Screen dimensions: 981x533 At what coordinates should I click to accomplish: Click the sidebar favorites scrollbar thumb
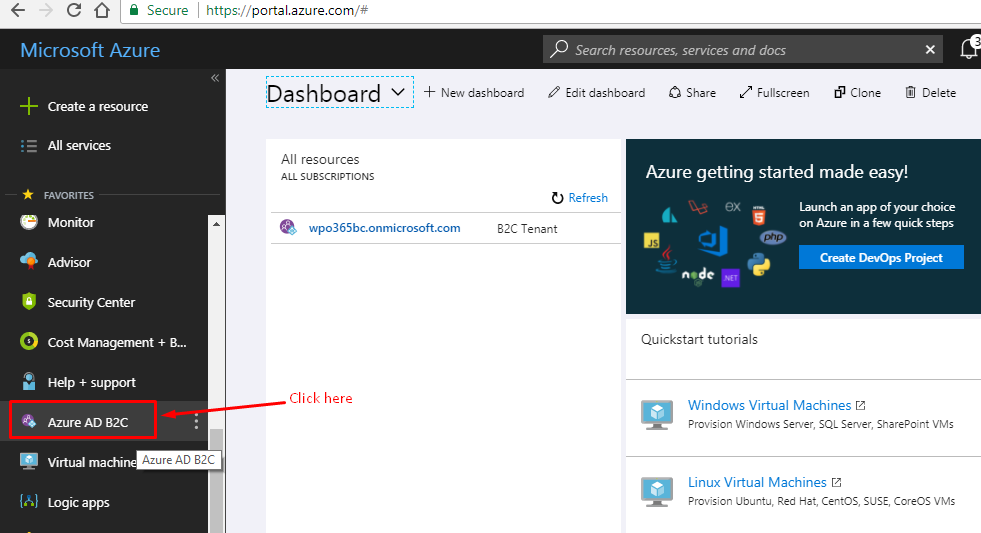pos(216,480)
